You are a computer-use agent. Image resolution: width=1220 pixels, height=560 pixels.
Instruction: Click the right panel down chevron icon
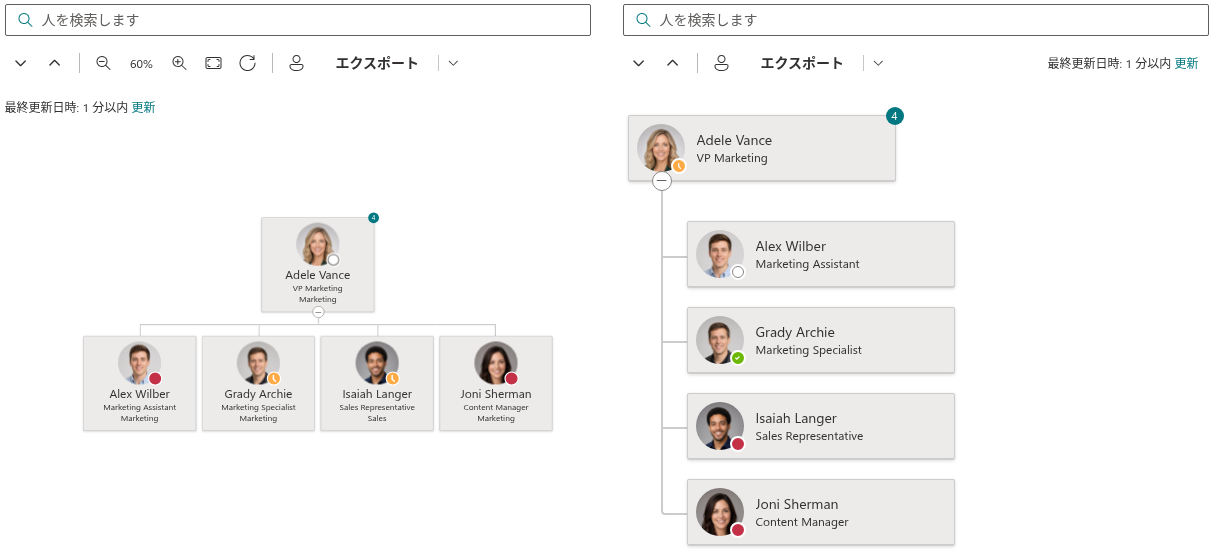(639, 63)
